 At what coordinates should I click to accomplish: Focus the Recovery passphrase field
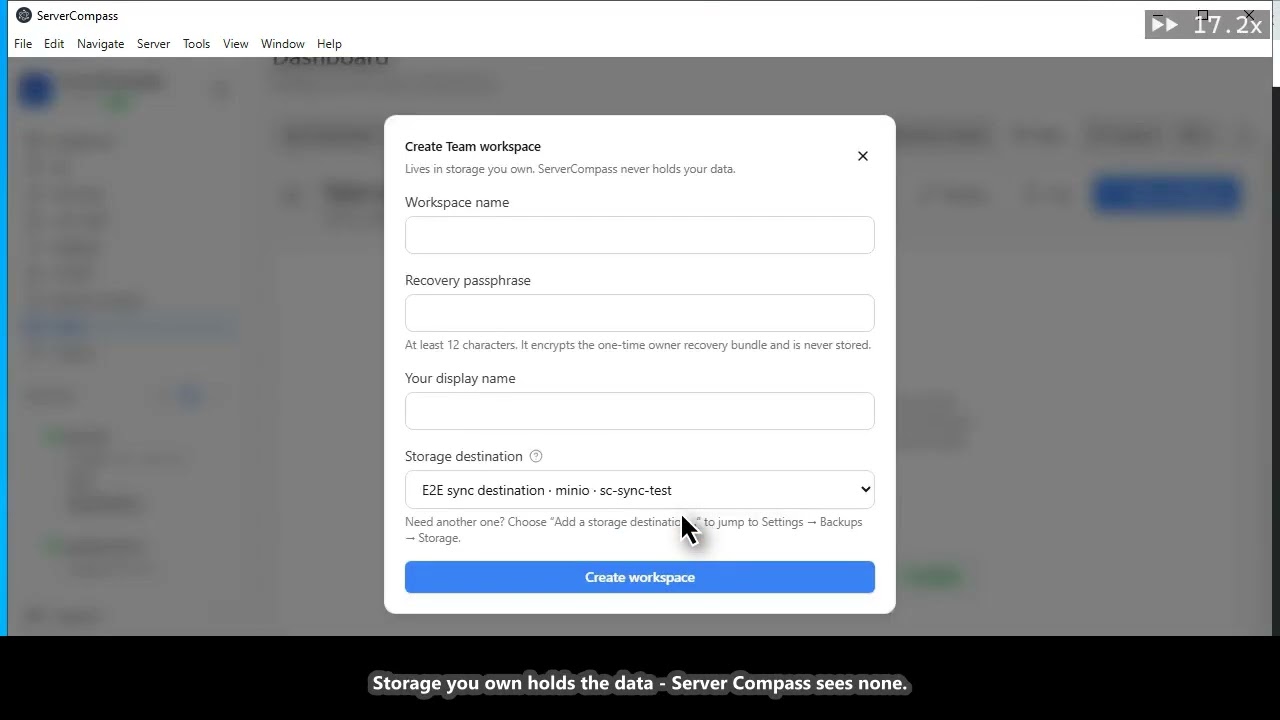click(x=640, y=313)
